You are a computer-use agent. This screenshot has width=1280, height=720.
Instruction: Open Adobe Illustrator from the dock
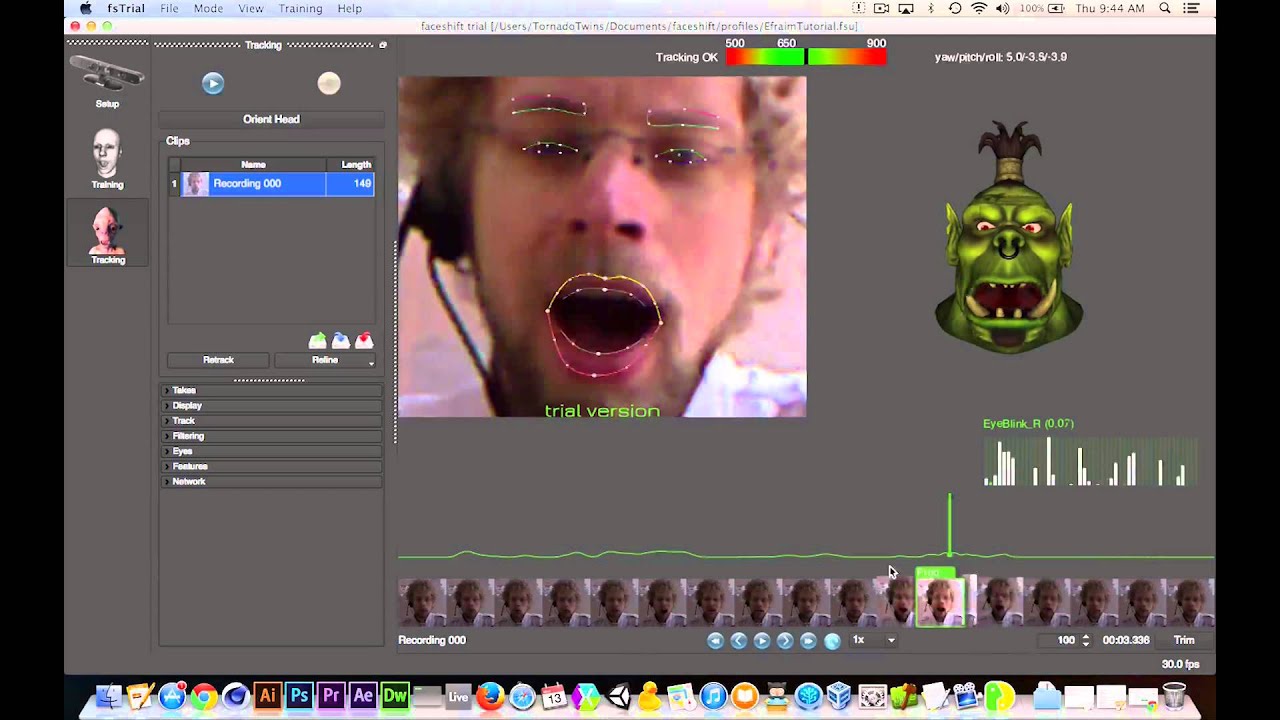[x=267, y=696]
